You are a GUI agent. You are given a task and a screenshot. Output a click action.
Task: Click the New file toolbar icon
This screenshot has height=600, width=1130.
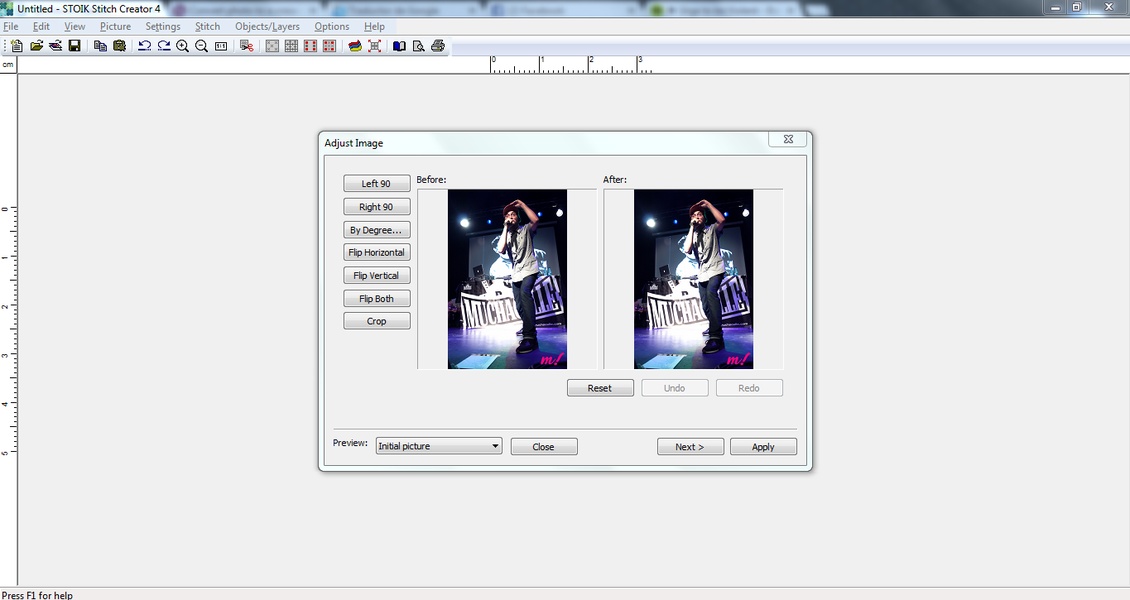[x=17, y=46]
